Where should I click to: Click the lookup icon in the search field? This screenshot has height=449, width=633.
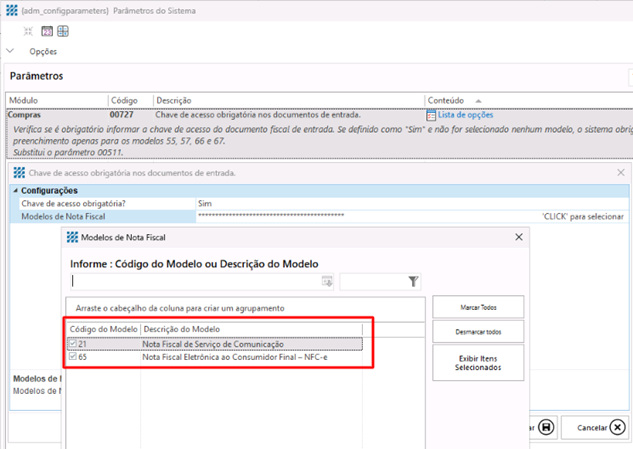click(x=326, y=282)
